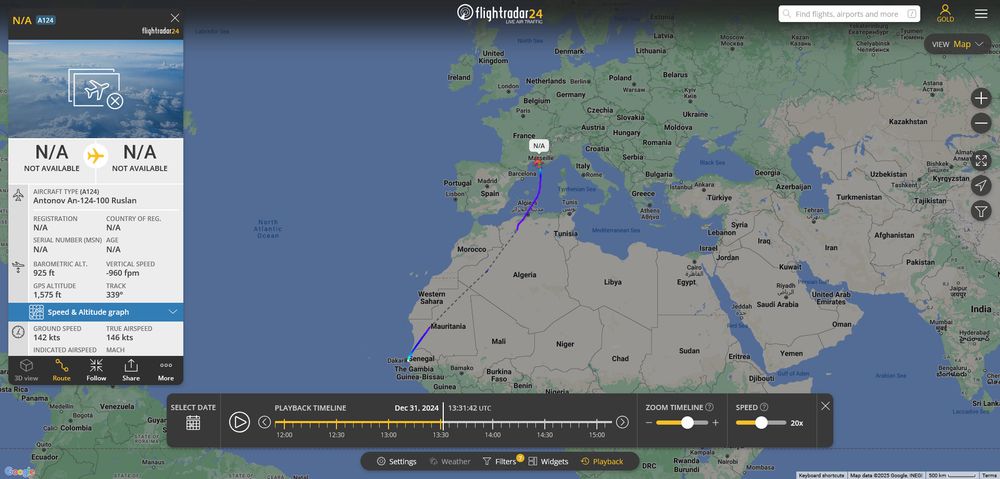Adjust the playback Speed slider
1000x479 pixels.
pyautogui.click(x=761, y=422)
